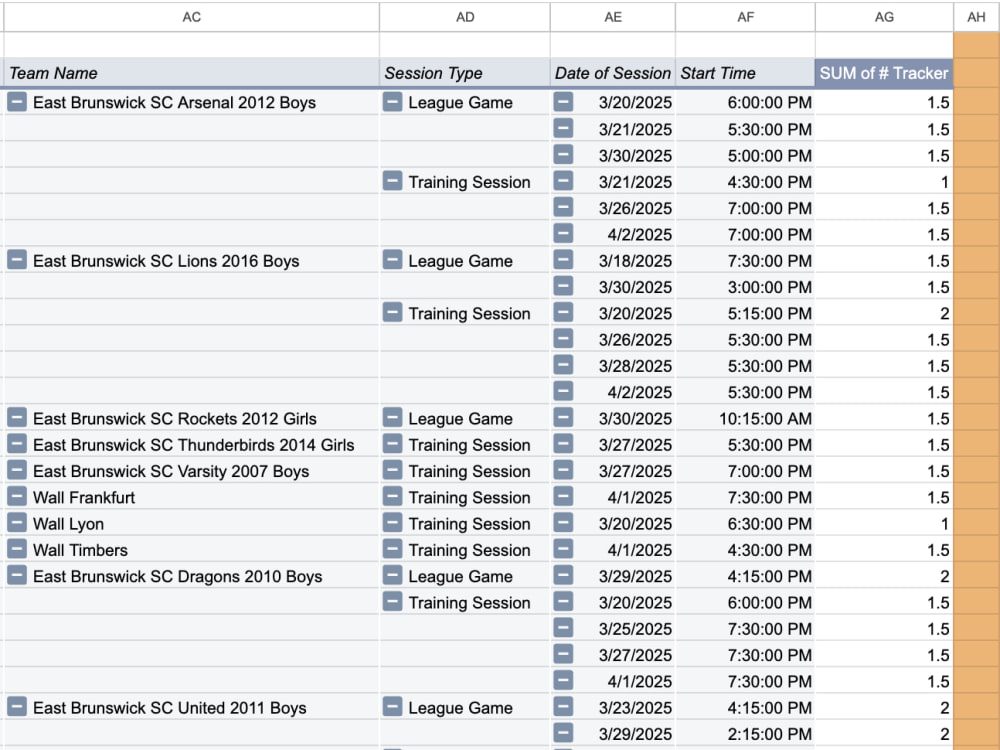This screenshot has height=750, width=1000.
Task: Collapse the East Brunswick SC Lions 2016 Boys group
Action: (17, 260)
